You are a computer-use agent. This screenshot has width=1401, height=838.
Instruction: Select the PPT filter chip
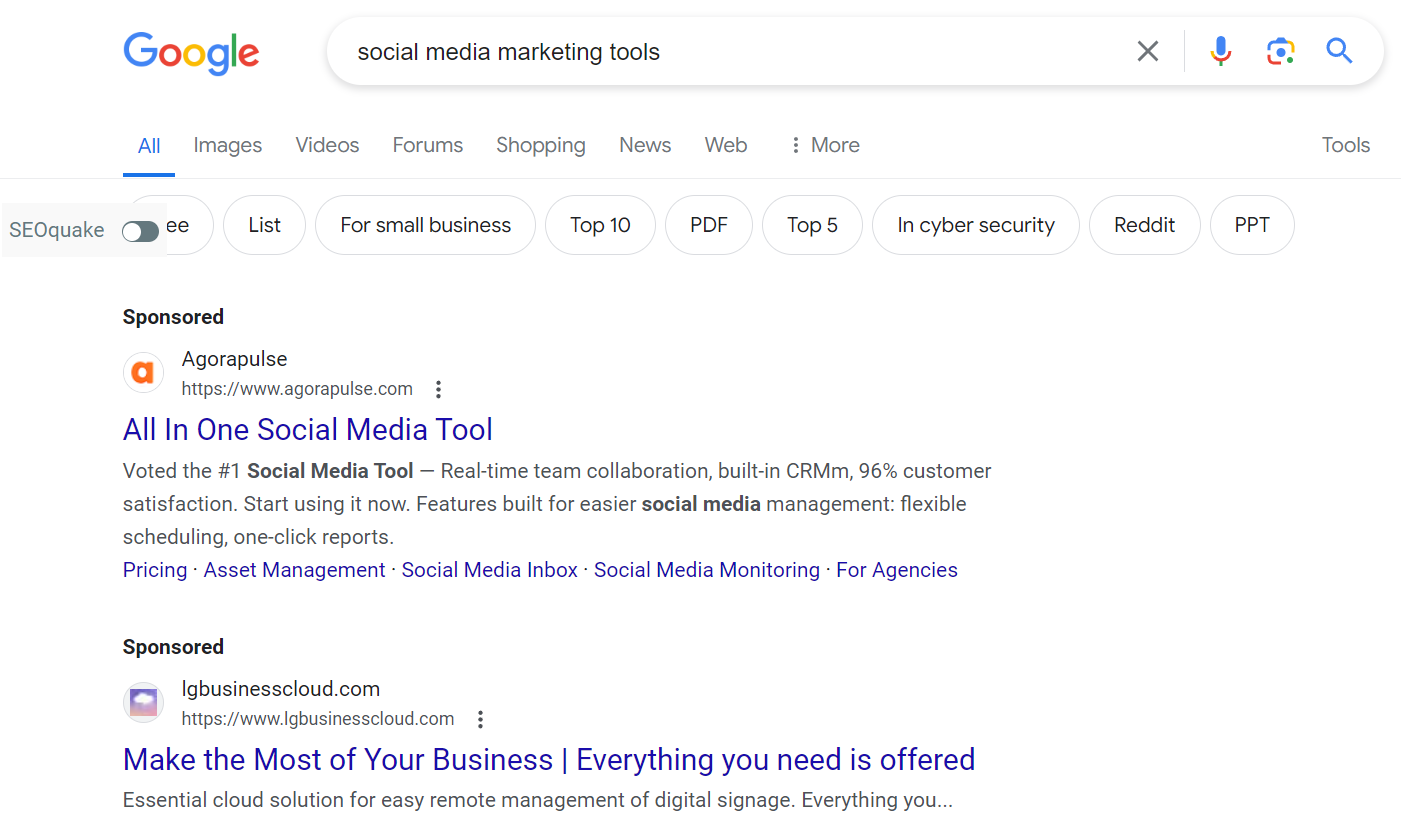[1252, 225]
